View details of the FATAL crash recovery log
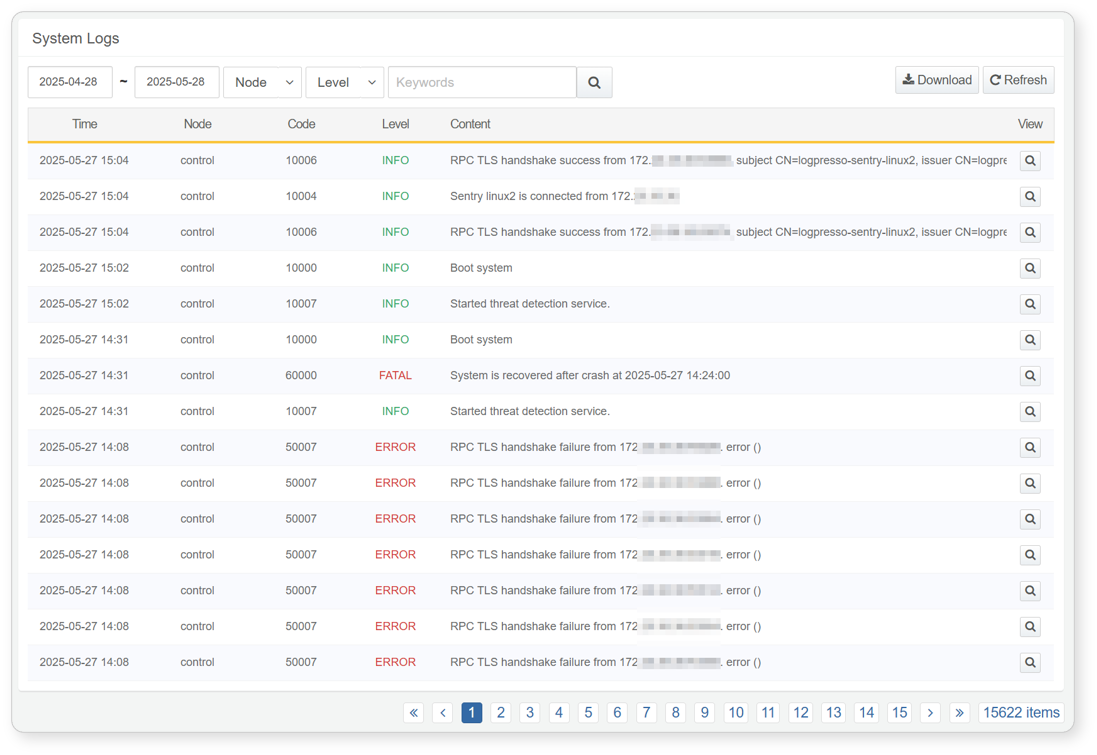The width and height of the screenshot is (1097, 755). [x=1030, y=376]
